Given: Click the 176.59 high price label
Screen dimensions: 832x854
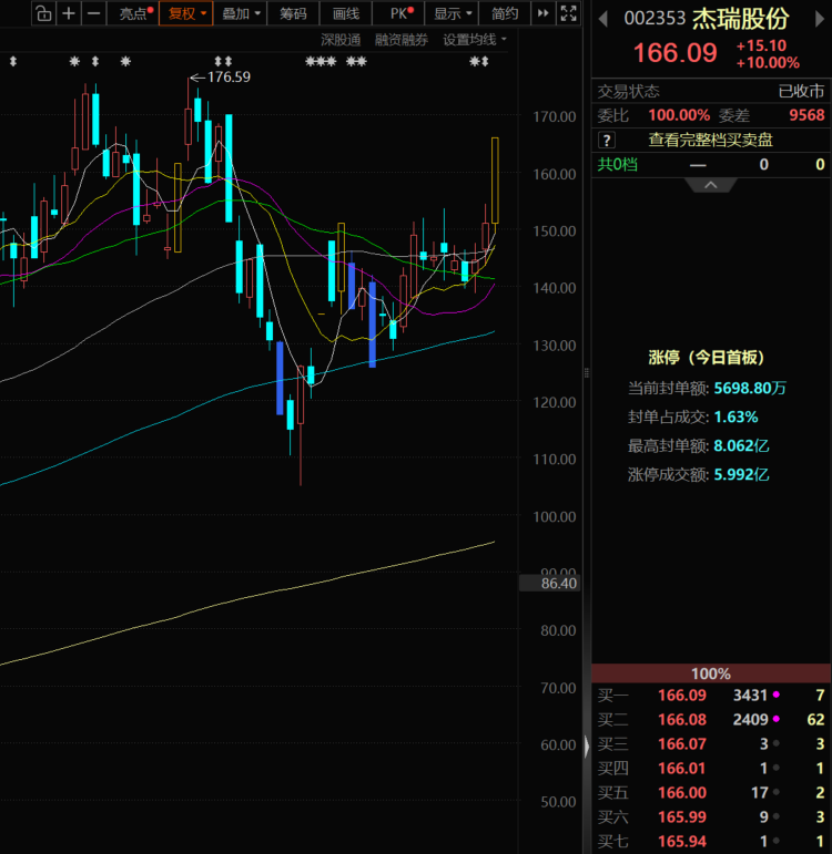Looking at the screenshot, I should tap(229, 77).
